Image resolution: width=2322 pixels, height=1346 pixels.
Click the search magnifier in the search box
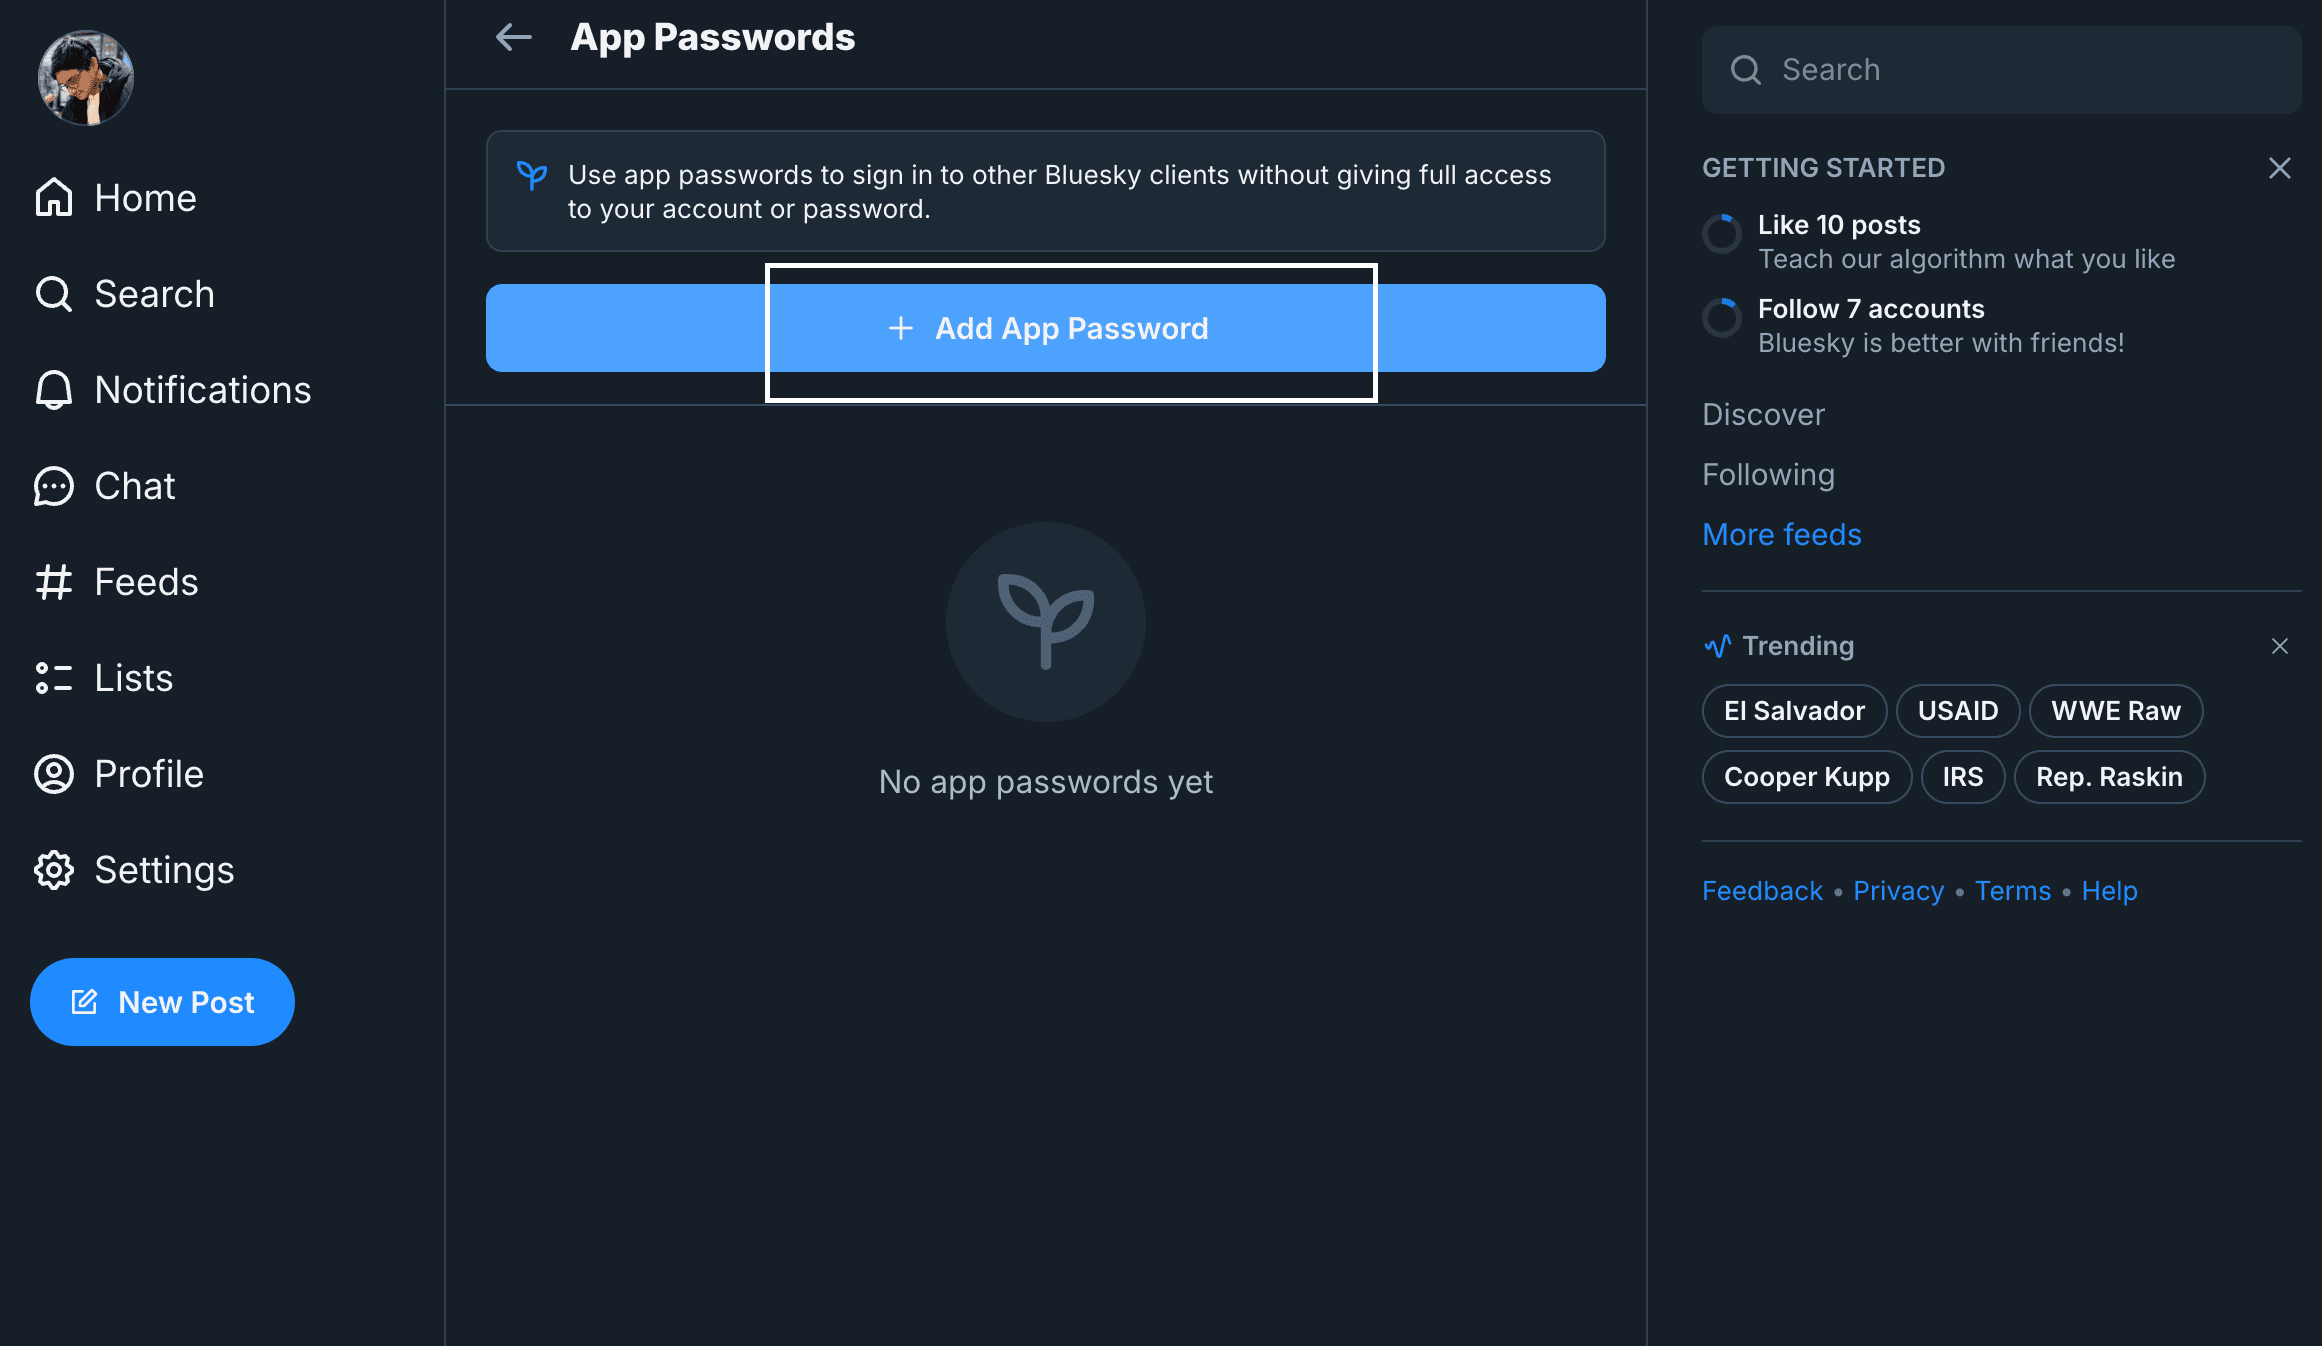(x=1745, y=69)
